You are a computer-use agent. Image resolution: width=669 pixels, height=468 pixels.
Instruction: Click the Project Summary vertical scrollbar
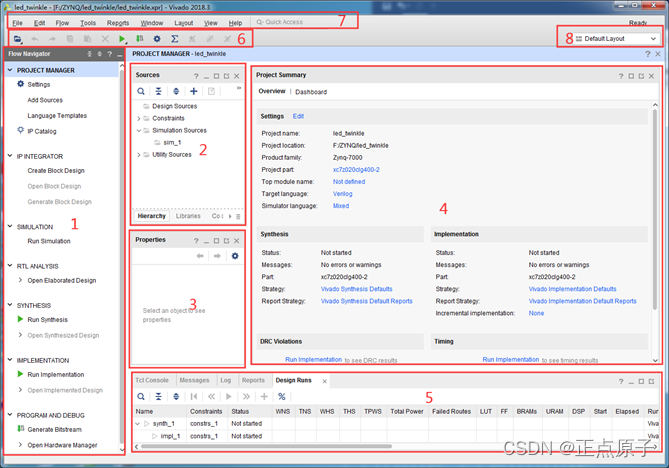[x=655, y=209]
